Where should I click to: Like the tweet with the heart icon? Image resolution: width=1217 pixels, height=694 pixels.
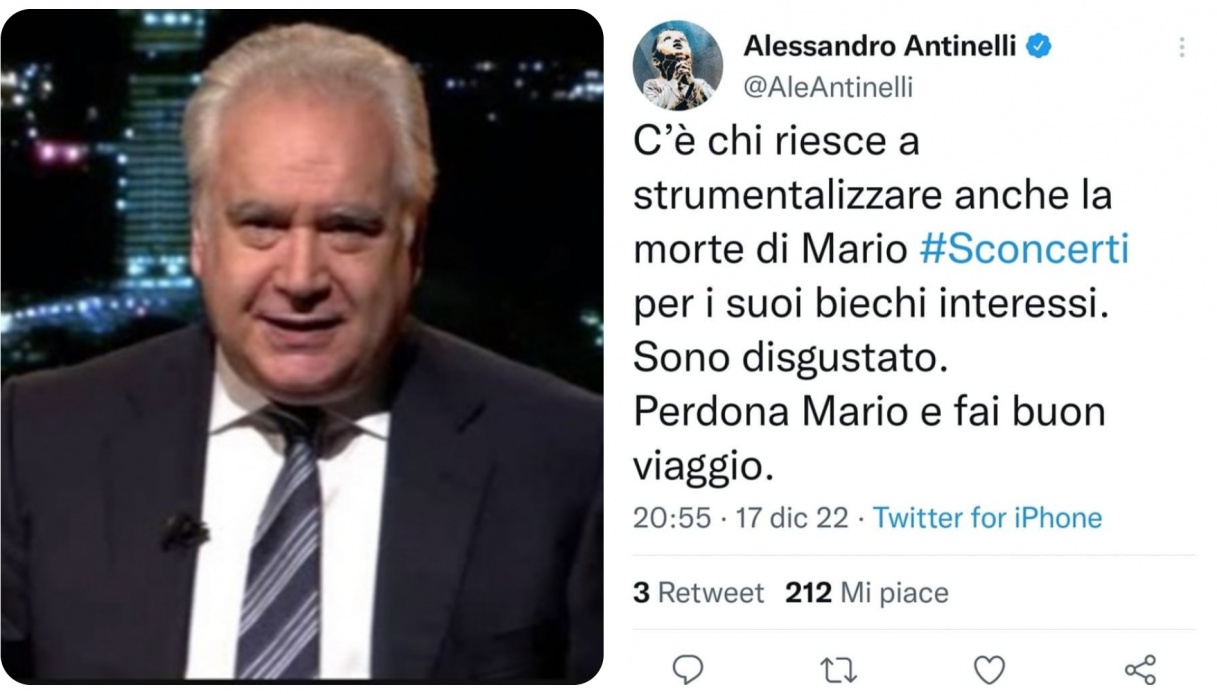(x=989, y=670)
